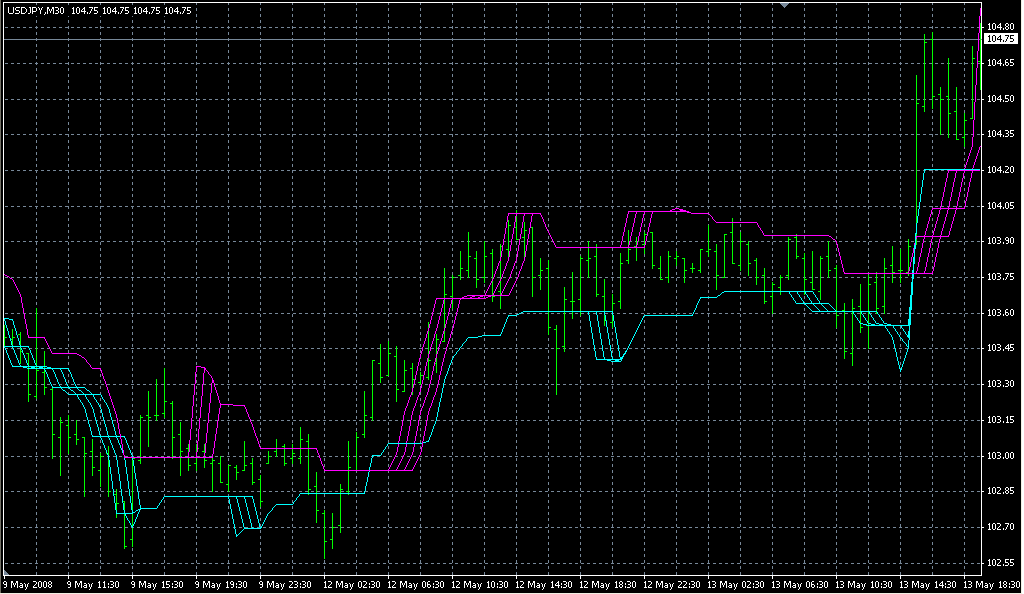Click the chart shift triangle marker
Viewport: 1024px width, 594px height.
click(x=786, y=6)
